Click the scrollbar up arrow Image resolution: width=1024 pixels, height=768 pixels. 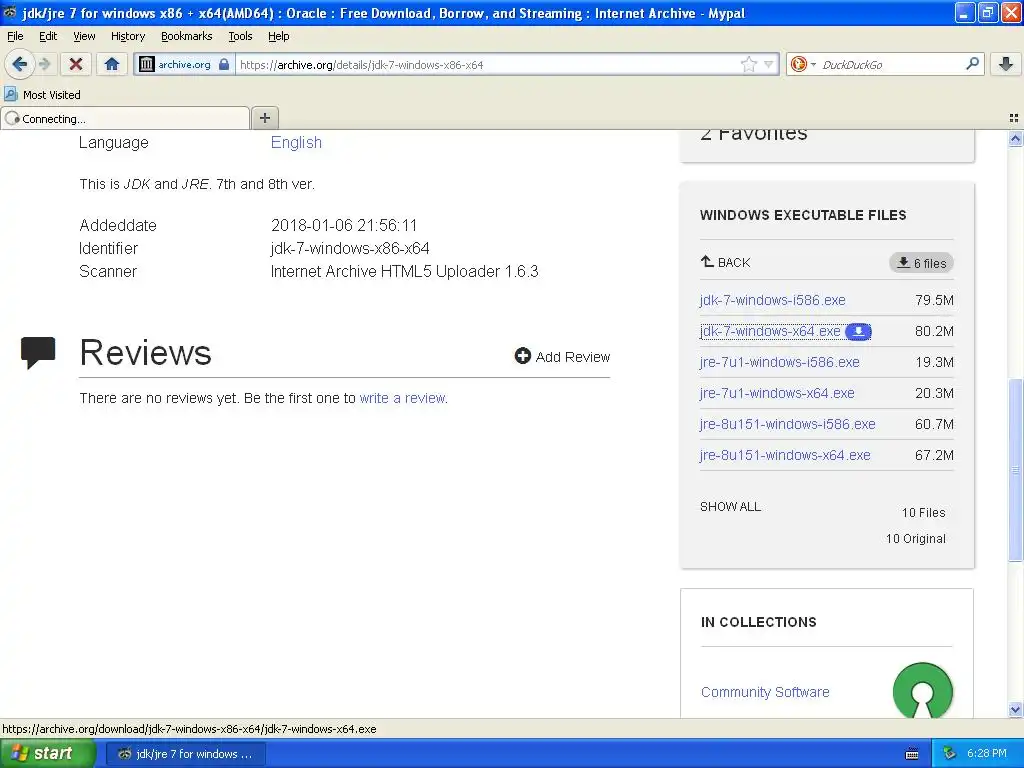1015,138
